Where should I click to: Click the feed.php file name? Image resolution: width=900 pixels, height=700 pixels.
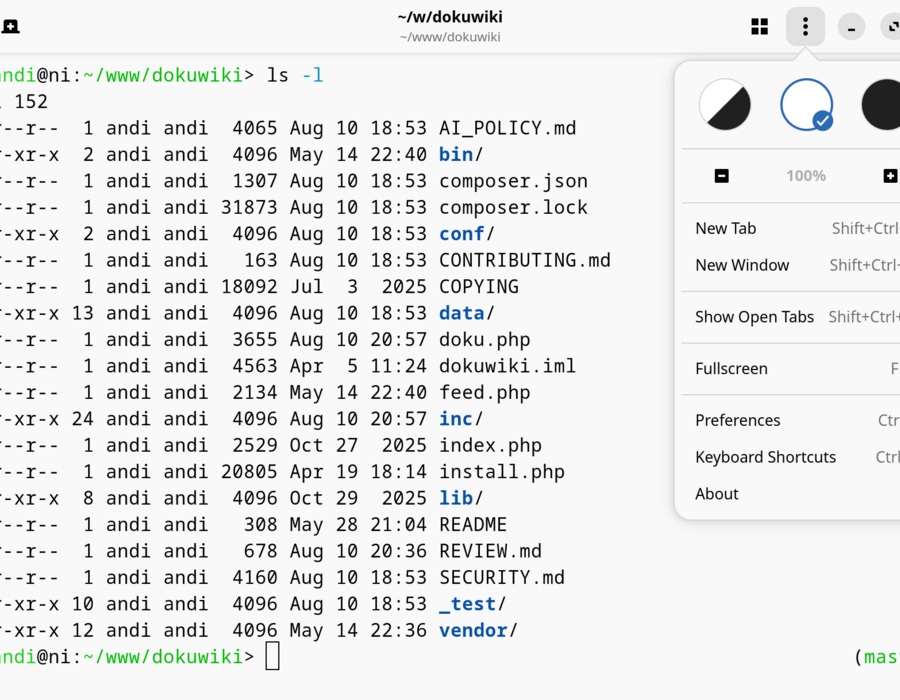tap(484, 392)
